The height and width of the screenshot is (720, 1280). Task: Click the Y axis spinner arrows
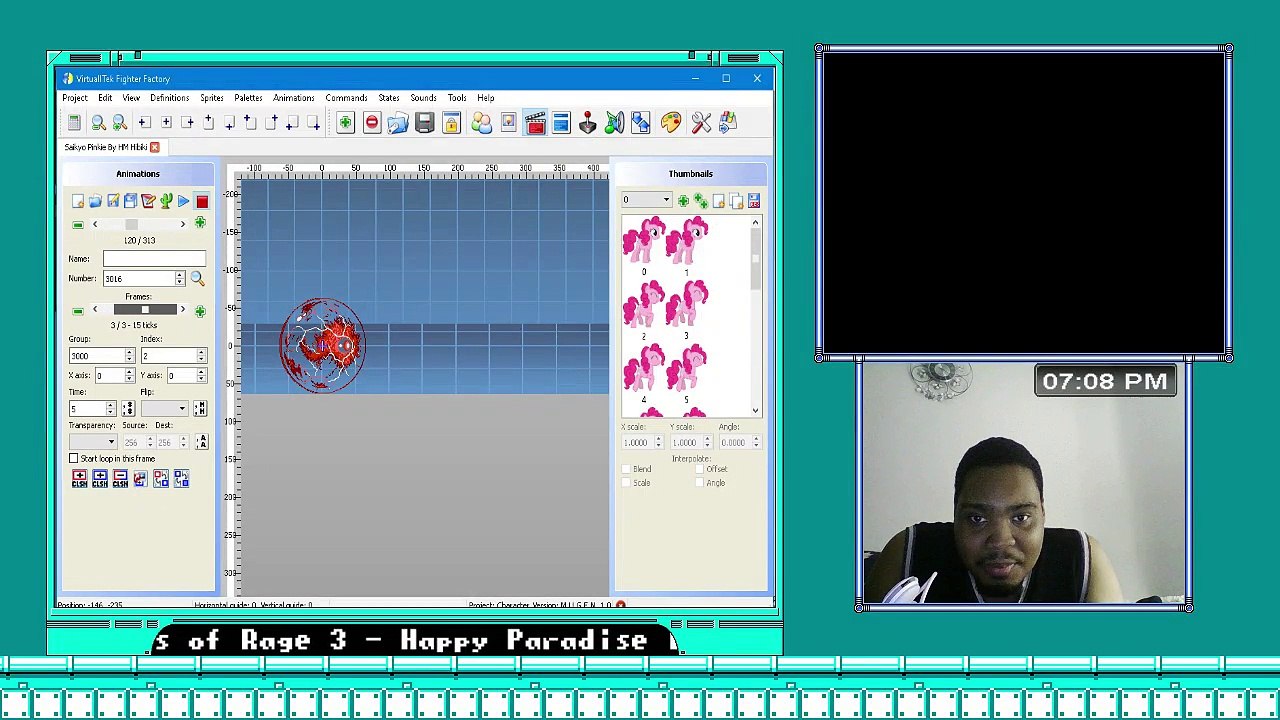pos(201,375)
